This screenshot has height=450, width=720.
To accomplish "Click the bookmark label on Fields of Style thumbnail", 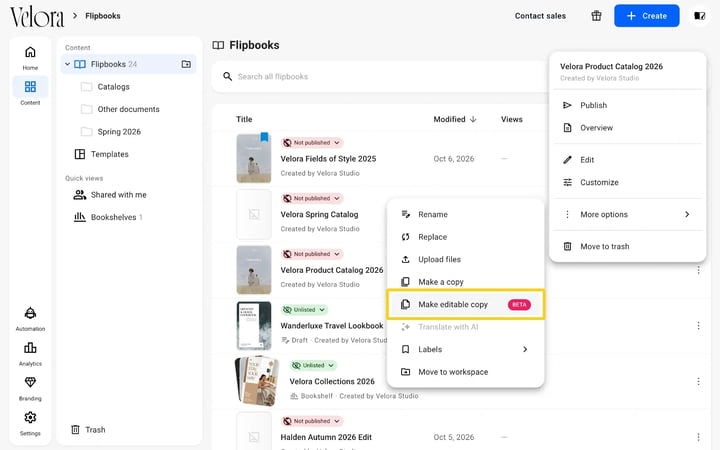I will coord(264,137).
